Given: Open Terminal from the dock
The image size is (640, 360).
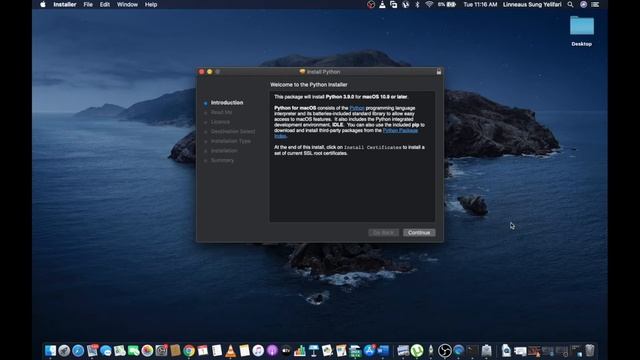Looking at the screenshot, I should click(473, 351).
